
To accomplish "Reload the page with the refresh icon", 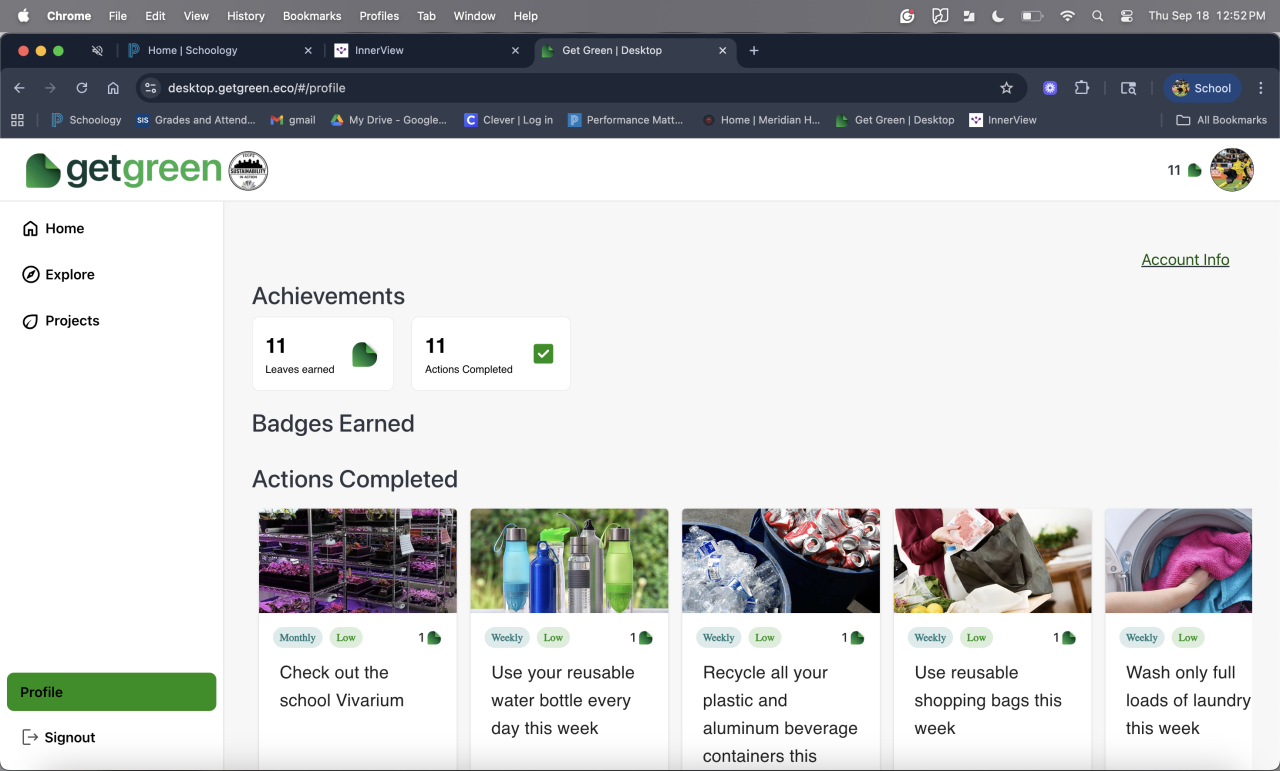I will coord(82,88).
